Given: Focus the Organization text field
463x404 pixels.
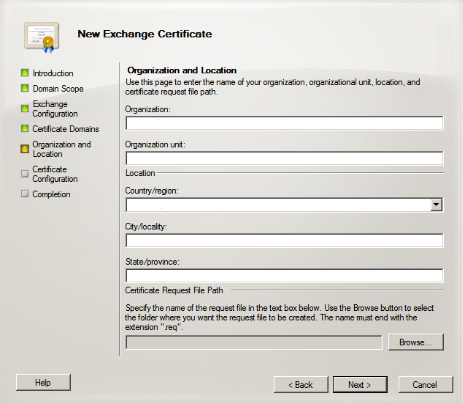Looking at the screenshot, I should coord(284,123).
